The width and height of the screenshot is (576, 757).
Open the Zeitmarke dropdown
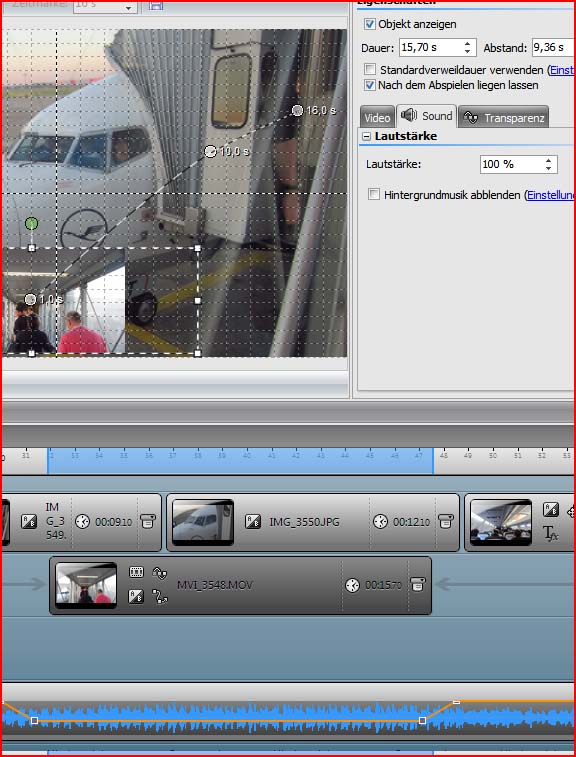tap(128, 8)
